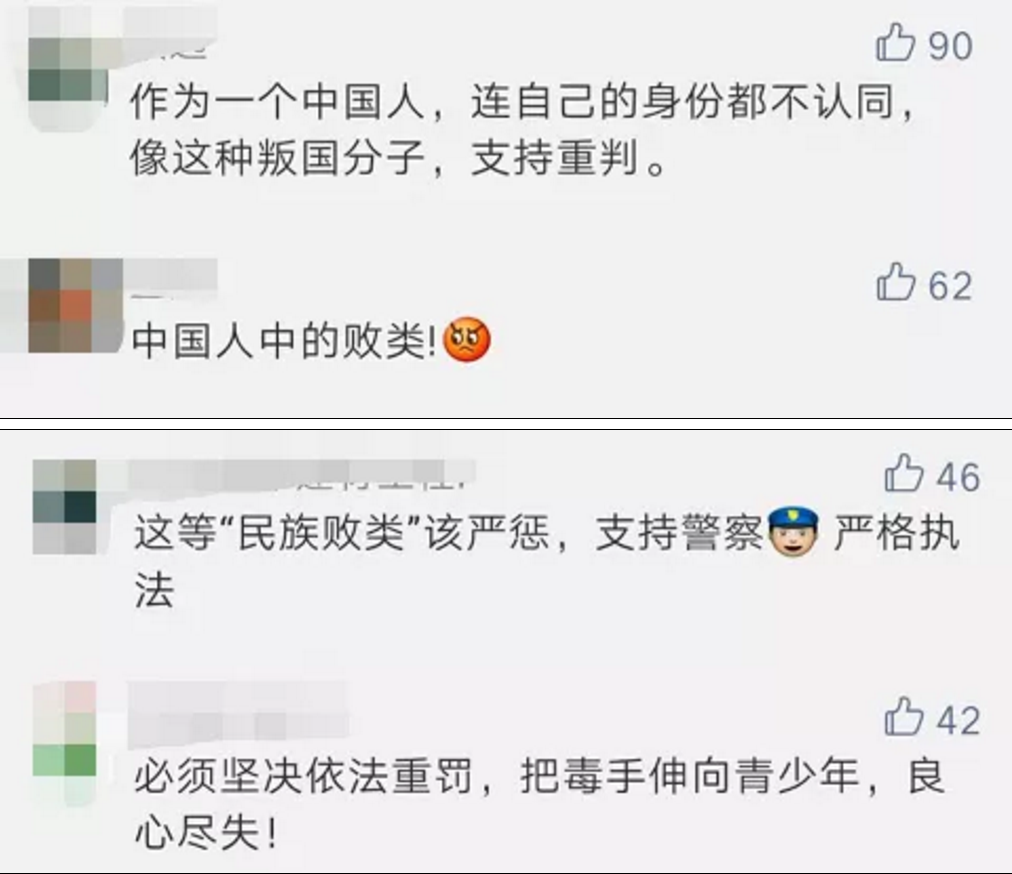
Task: Tap thumbs-up on the 62-like comment
Action: [896, 281]
